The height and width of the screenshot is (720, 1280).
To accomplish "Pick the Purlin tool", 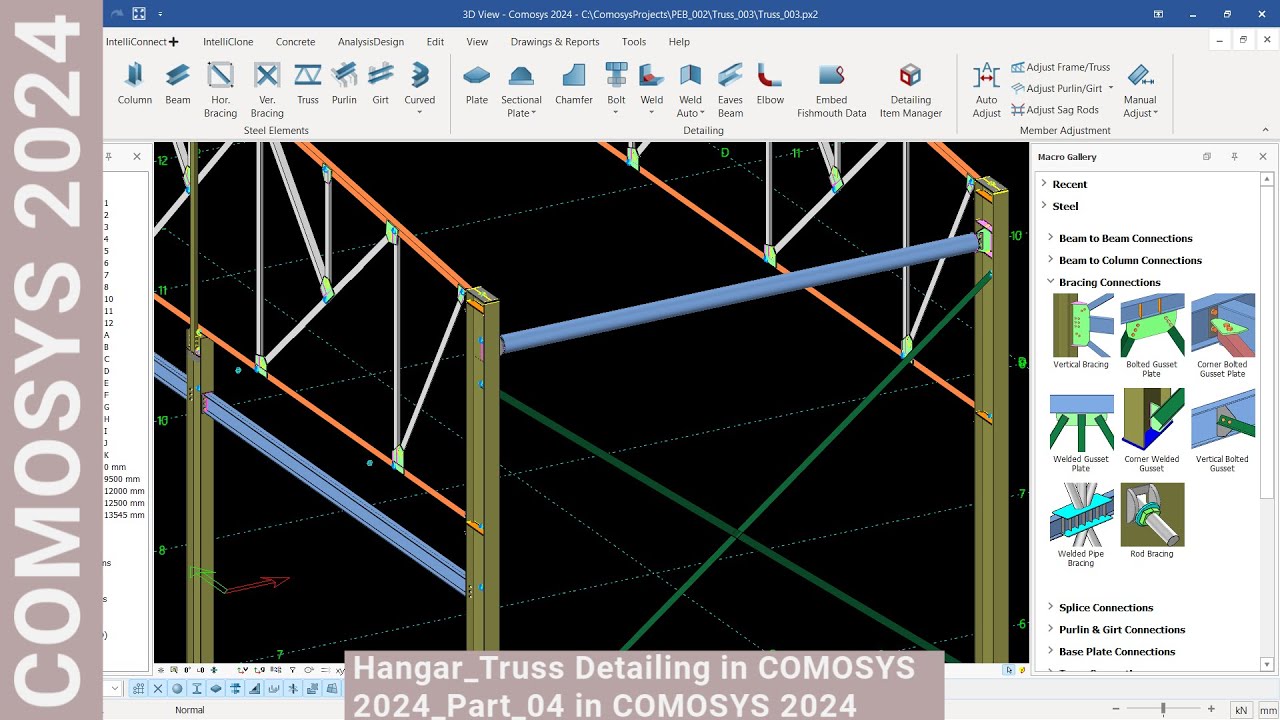I will coord(344,84).
